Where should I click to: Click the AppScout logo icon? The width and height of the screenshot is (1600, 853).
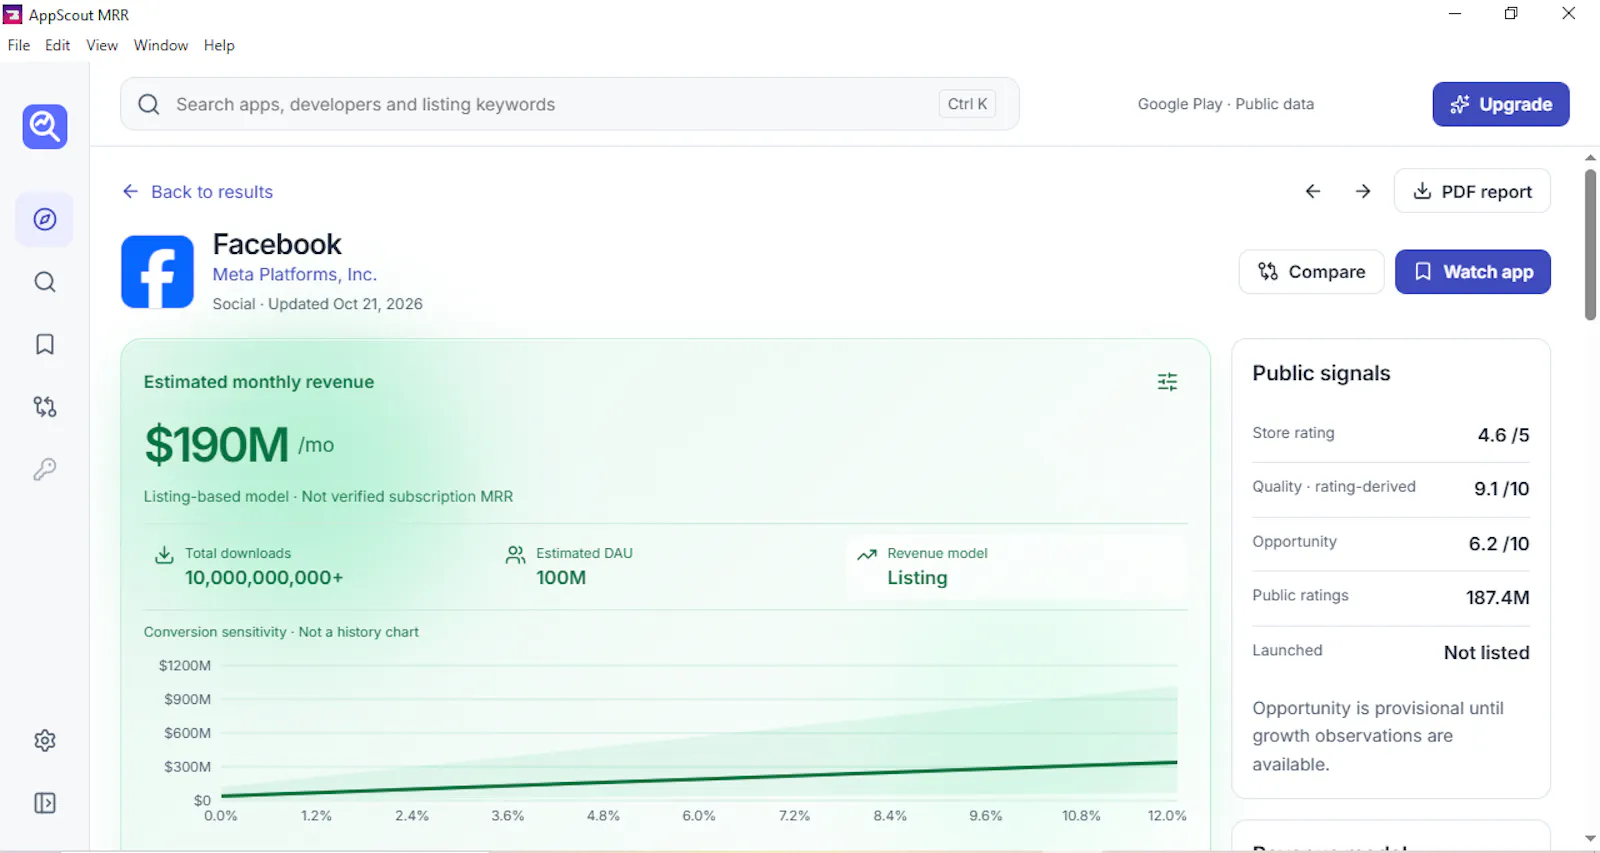point(45,127)
